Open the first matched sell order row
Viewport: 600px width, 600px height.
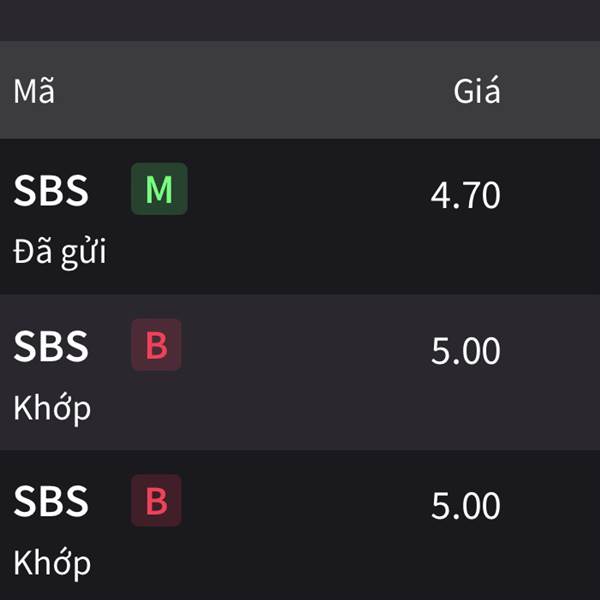click(x=300, y=372)
